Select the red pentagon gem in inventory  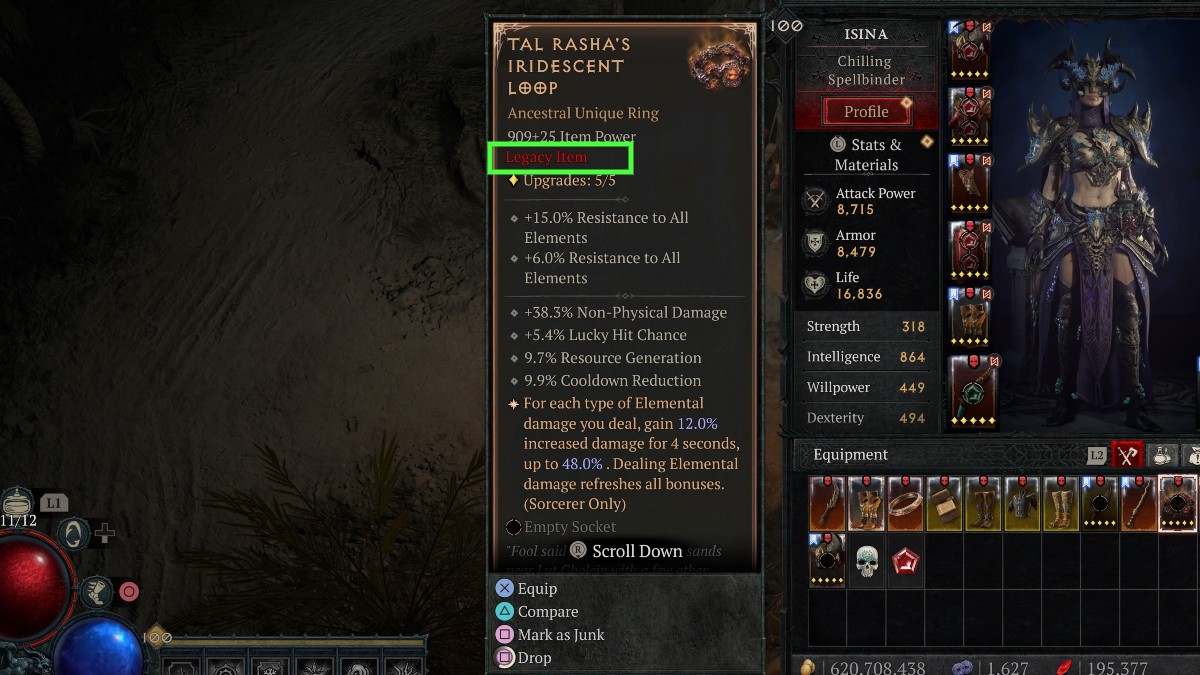pos(906,560)
